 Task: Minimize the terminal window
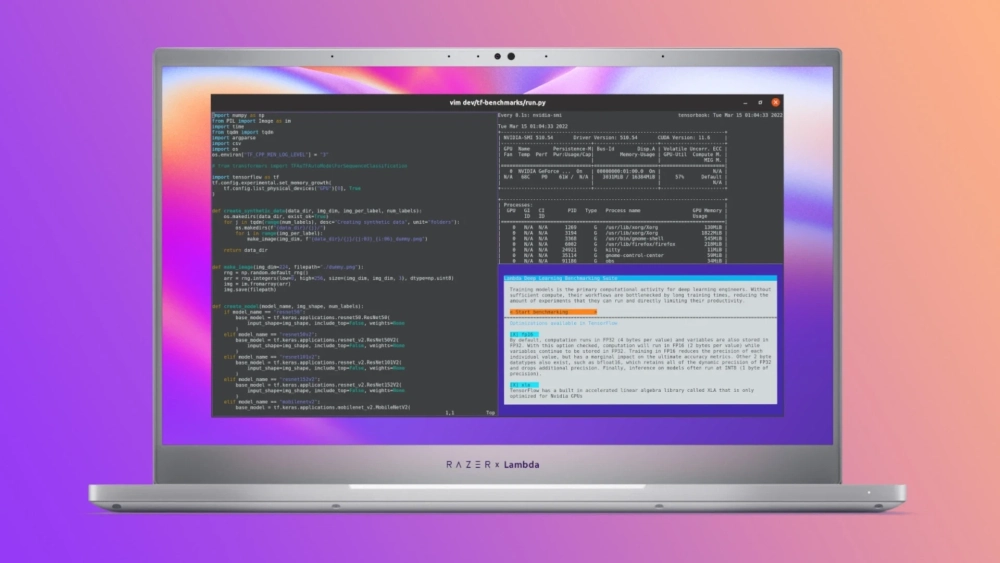click(x=745, y=102)
